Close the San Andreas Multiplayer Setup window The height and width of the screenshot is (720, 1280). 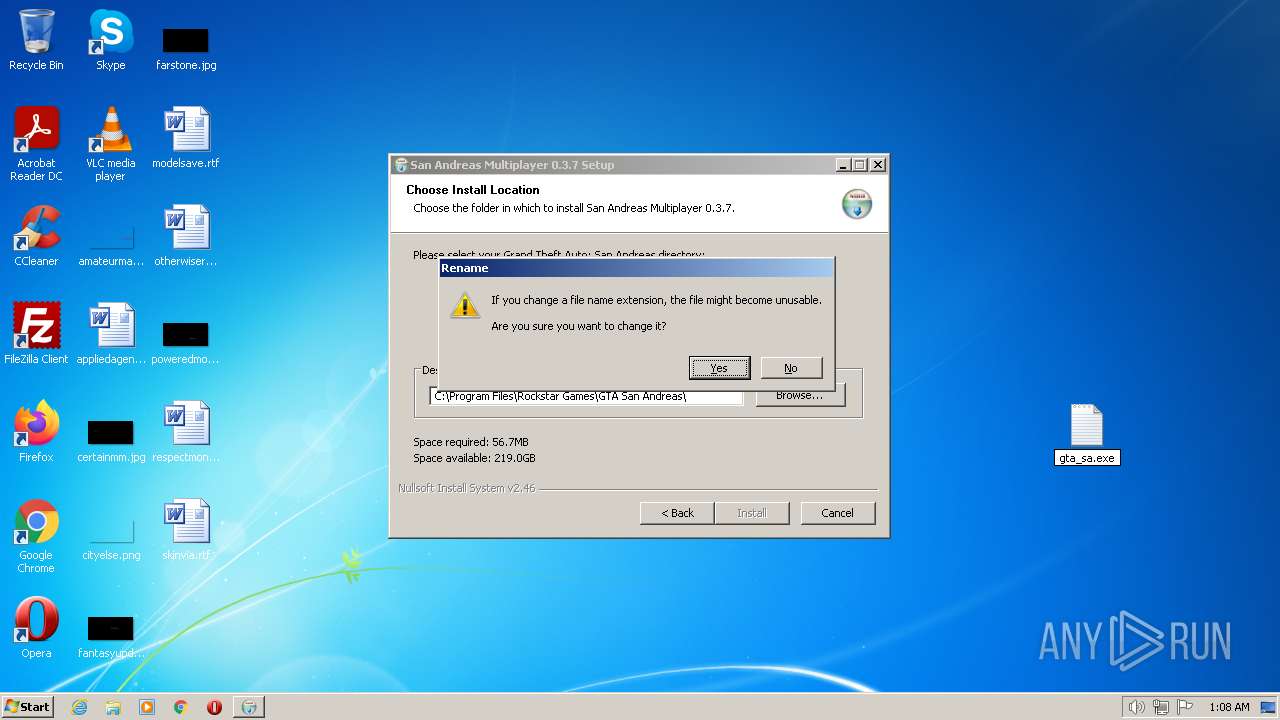(x=878, y=165)
